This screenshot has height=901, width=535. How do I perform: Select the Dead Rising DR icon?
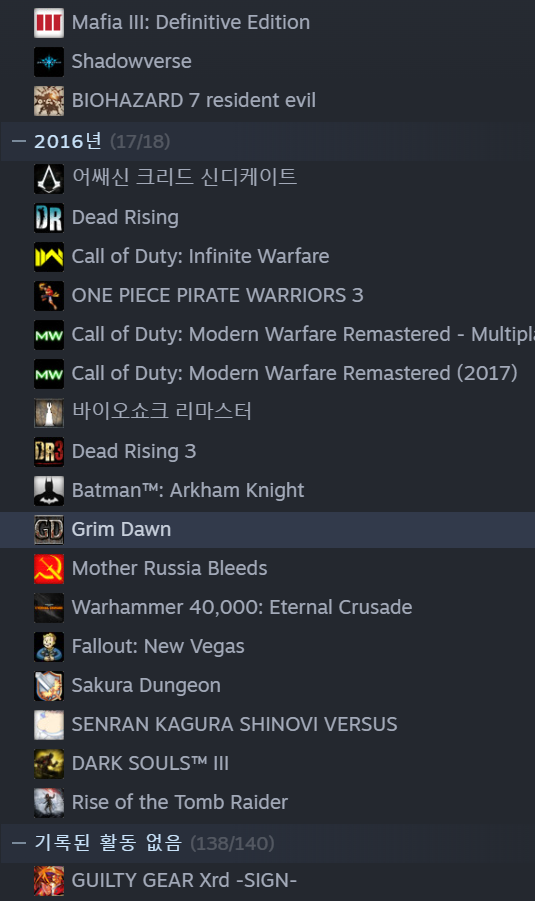point(49,218)
